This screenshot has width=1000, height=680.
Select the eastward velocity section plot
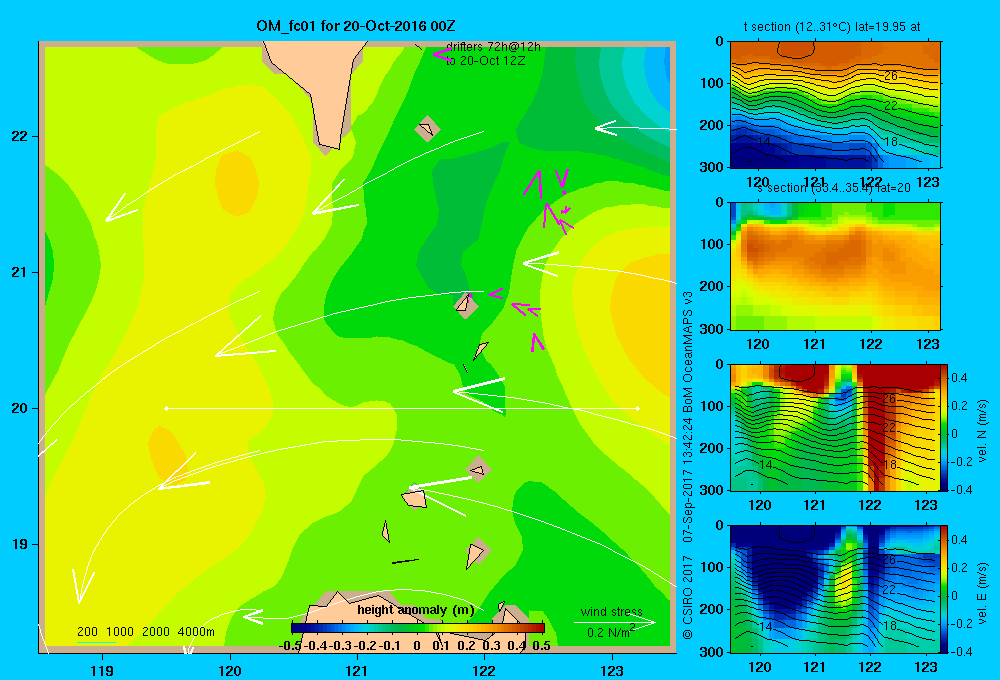click(x=835, y=589)
